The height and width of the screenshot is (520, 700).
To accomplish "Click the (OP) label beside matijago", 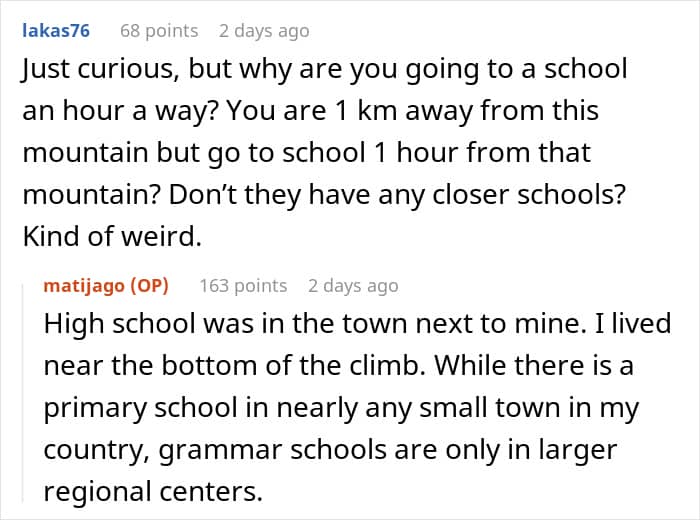I will click(147, 286).
